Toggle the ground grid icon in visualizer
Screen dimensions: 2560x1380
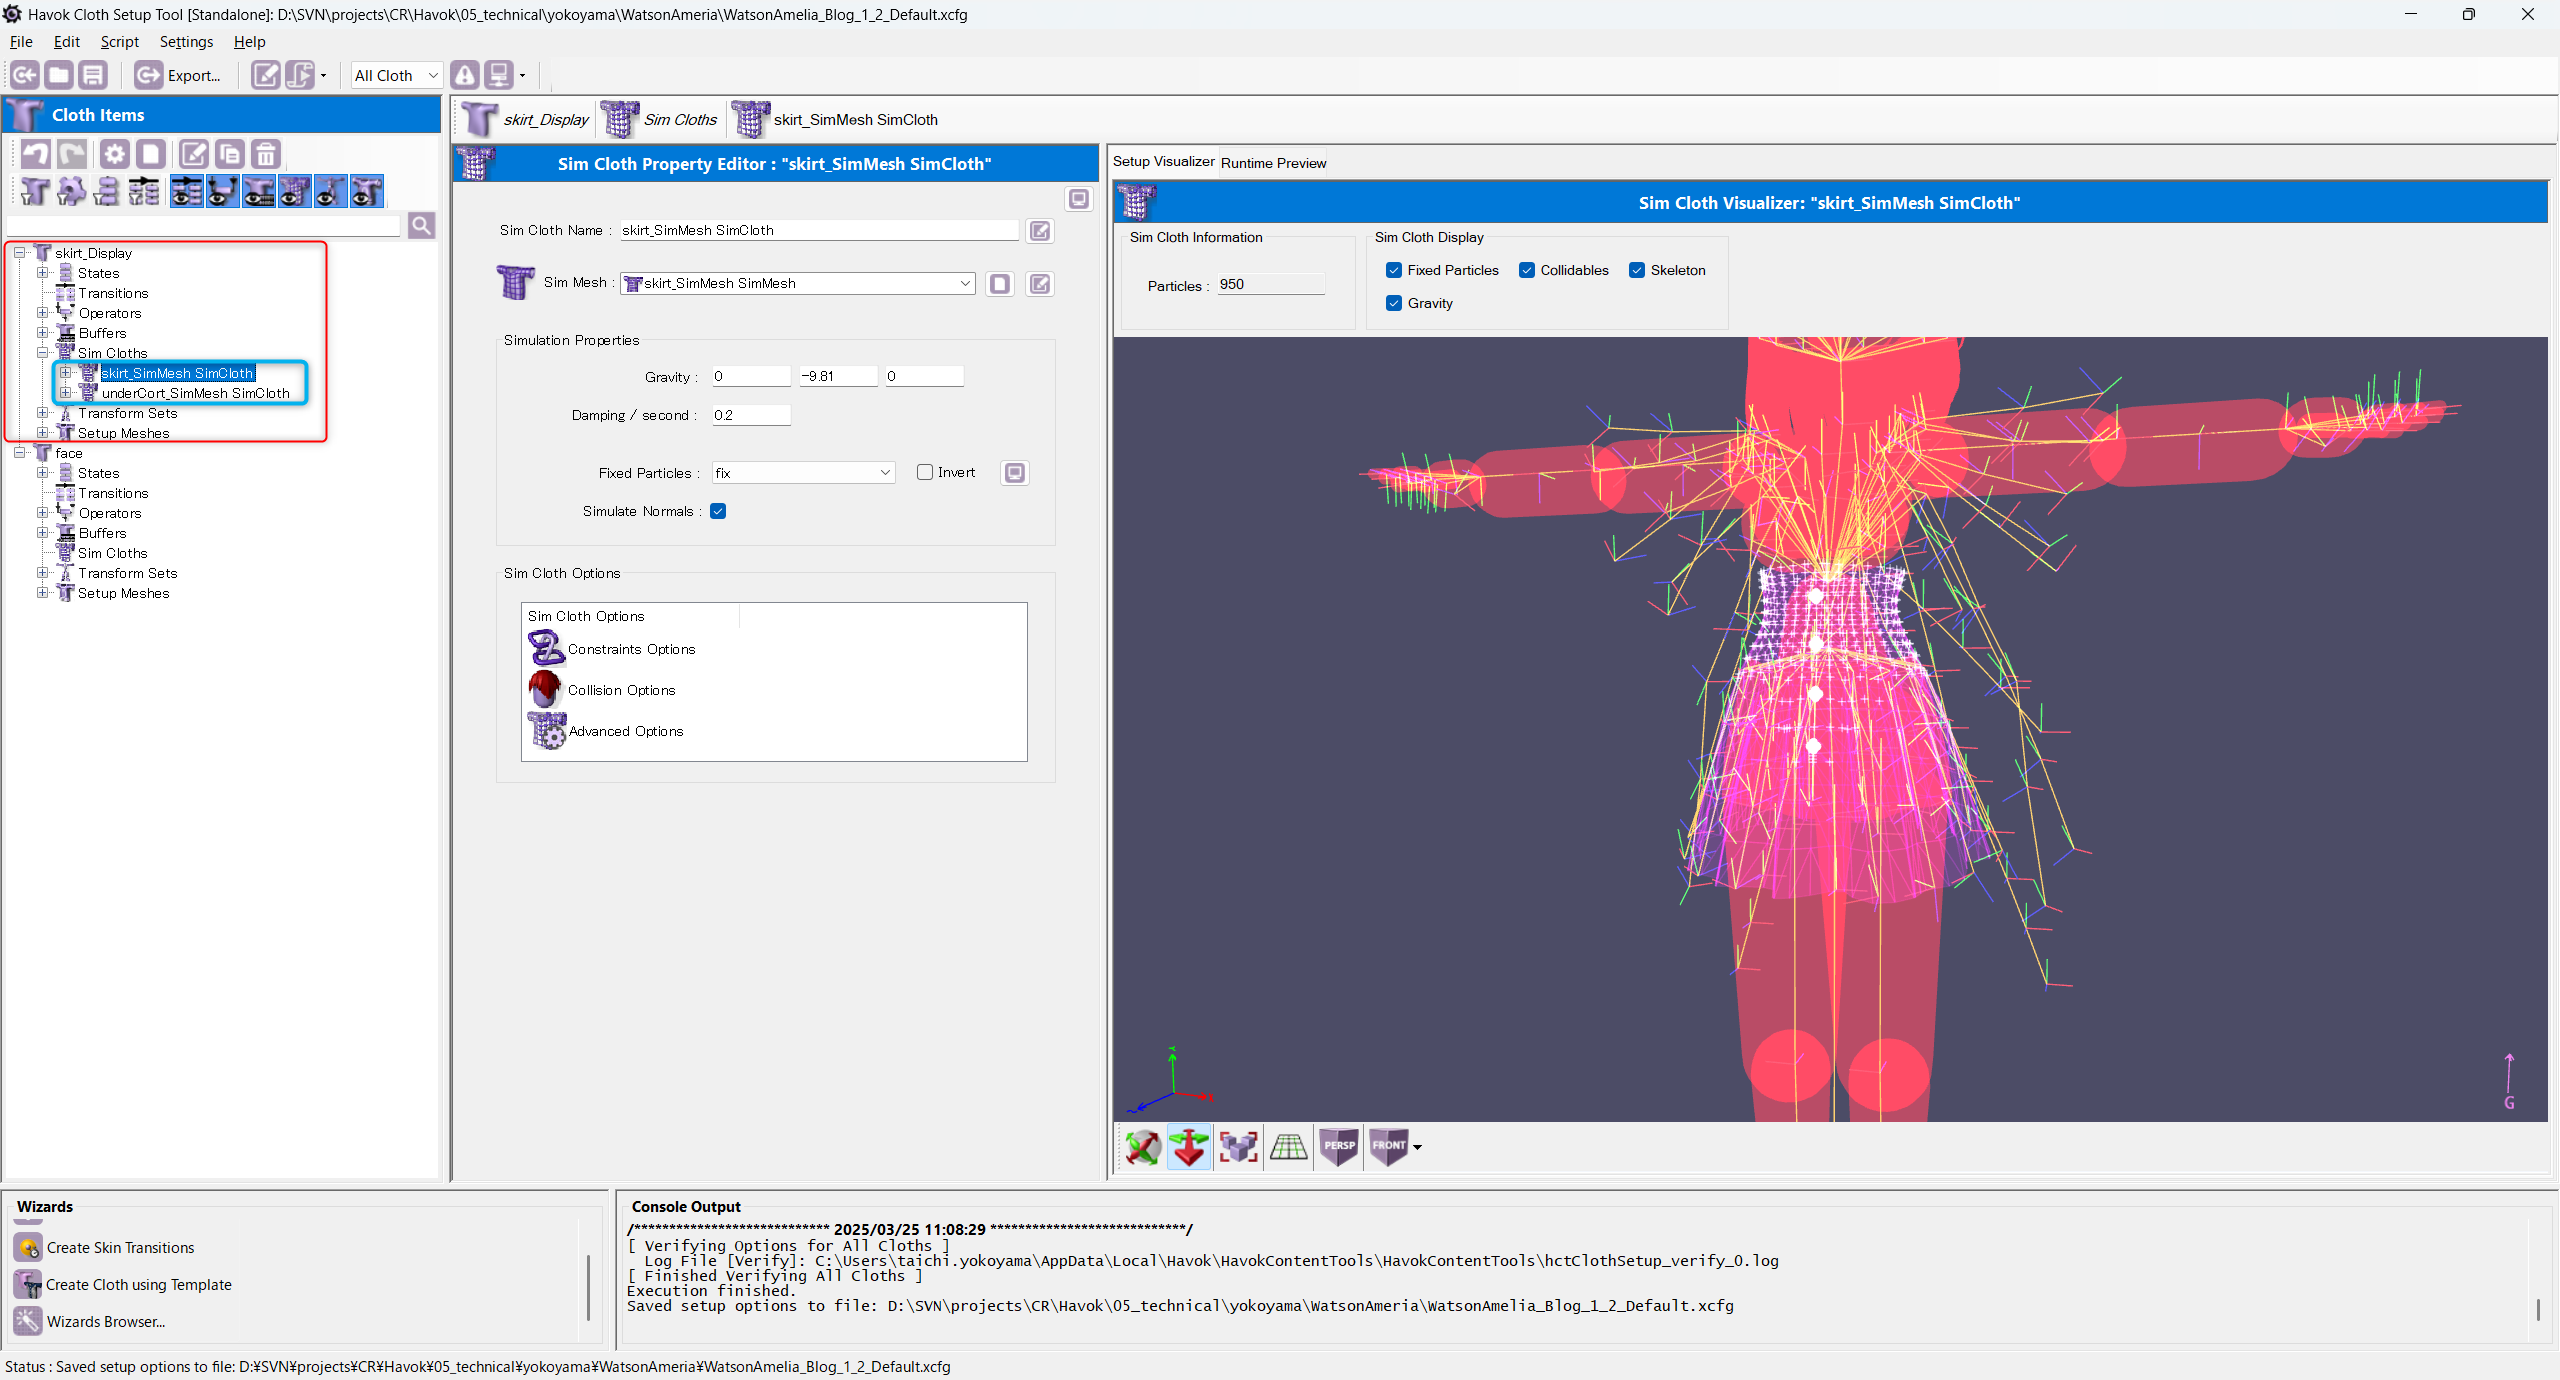coord(1288,1147)
